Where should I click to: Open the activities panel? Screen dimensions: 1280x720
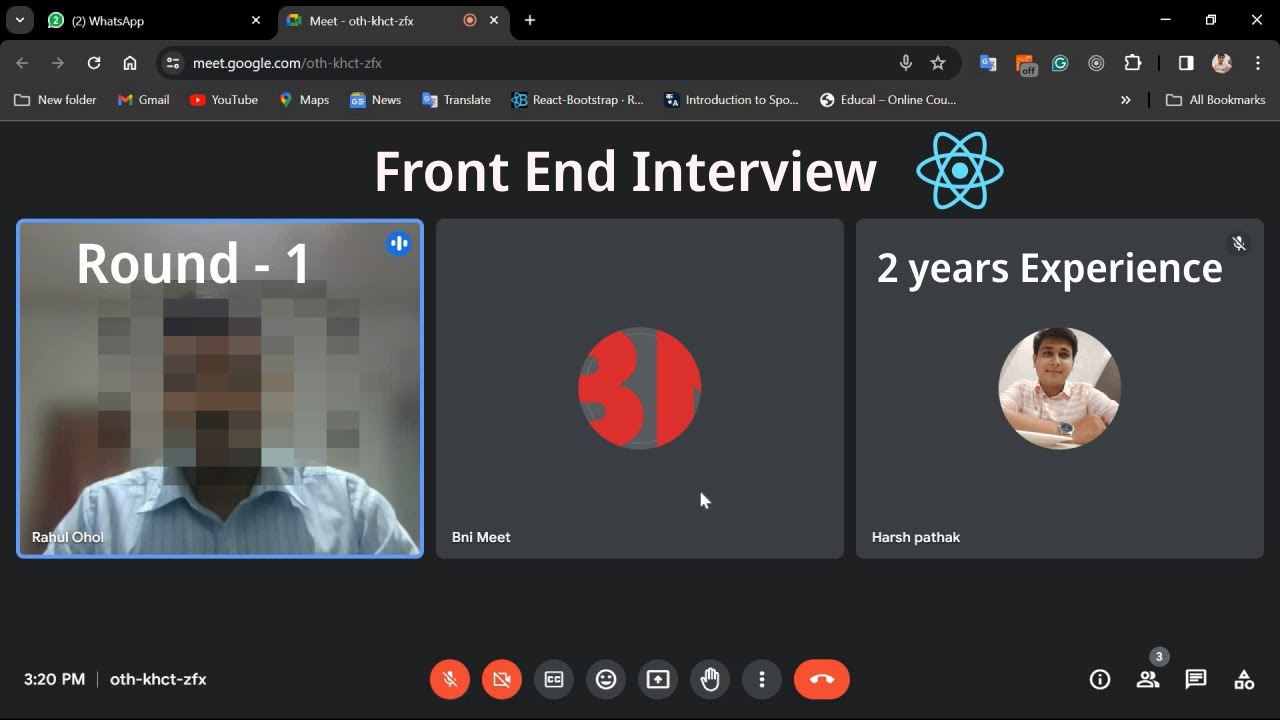[1244, 680]
